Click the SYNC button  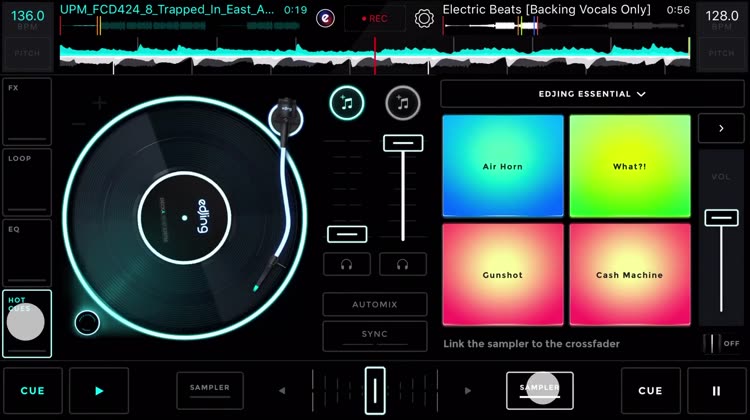pyautogui.click(x=375, y=336)
